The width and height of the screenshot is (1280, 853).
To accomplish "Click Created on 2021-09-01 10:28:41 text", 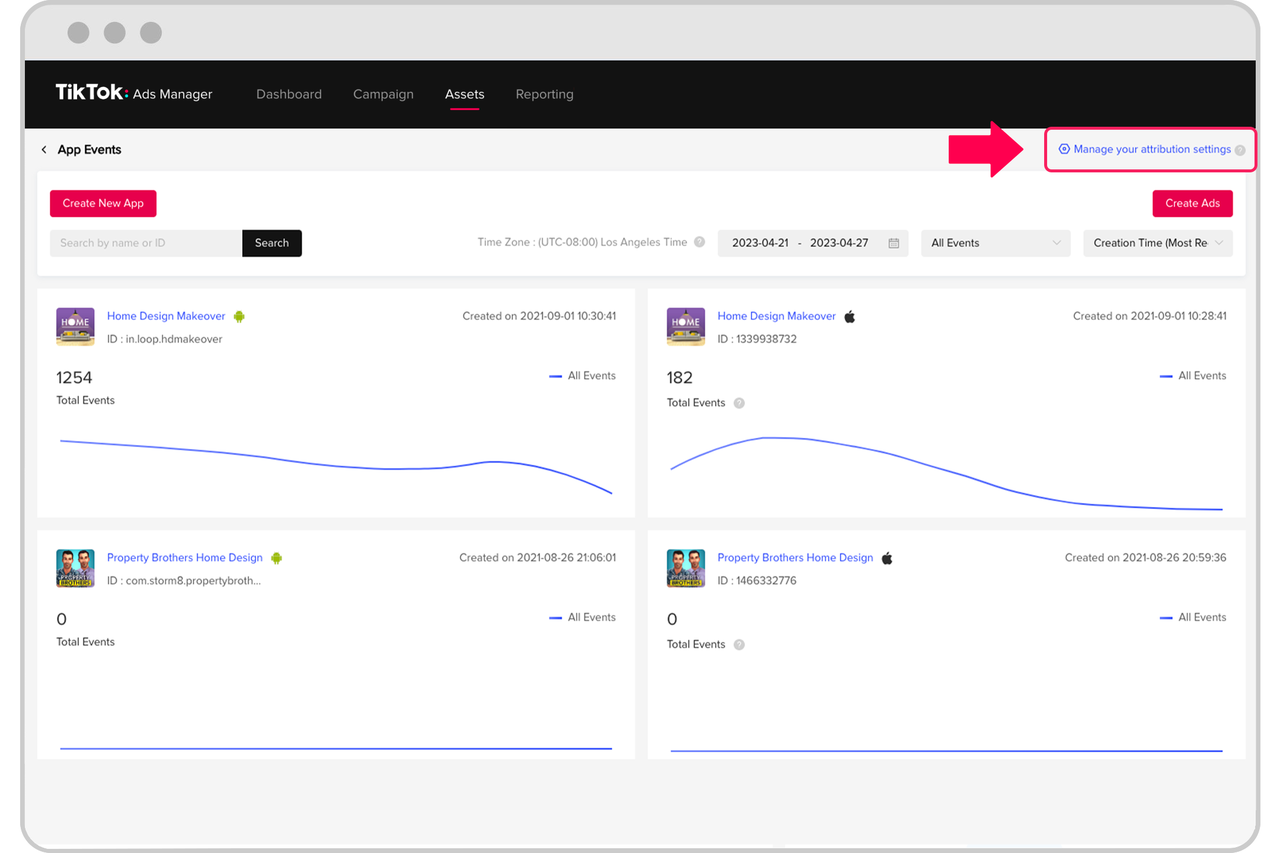I will point(1150,316).
